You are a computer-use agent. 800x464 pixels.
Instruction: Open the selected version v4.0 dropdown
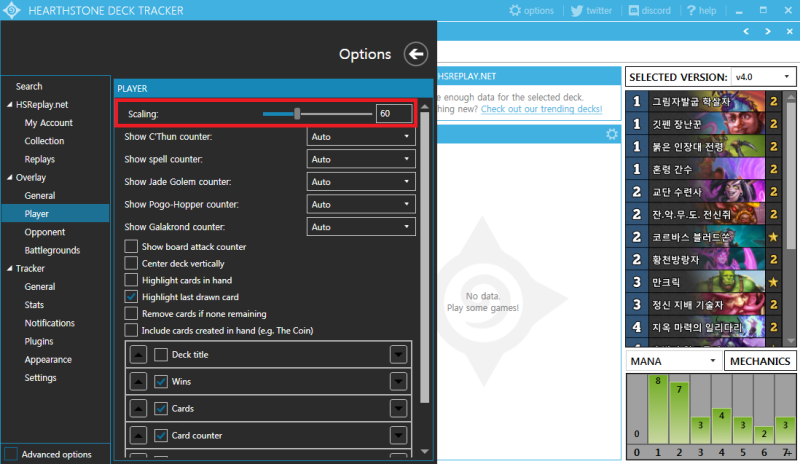tap(763, 77)
